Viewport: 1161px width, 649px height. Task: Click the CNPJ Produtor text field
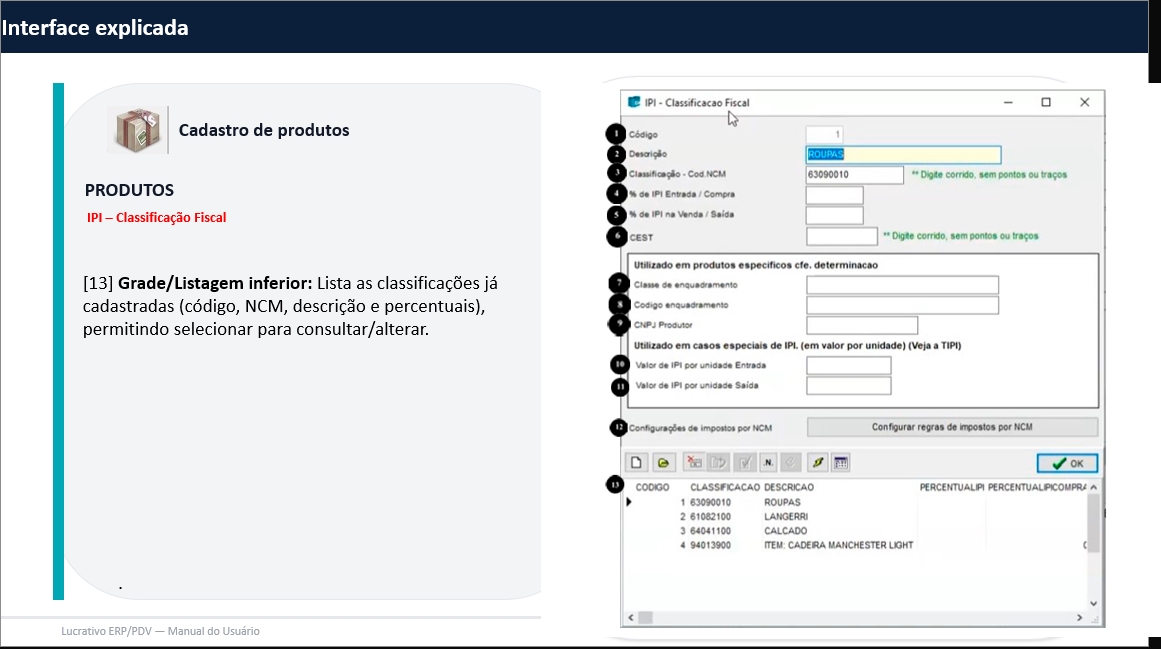tap(861, 325)
